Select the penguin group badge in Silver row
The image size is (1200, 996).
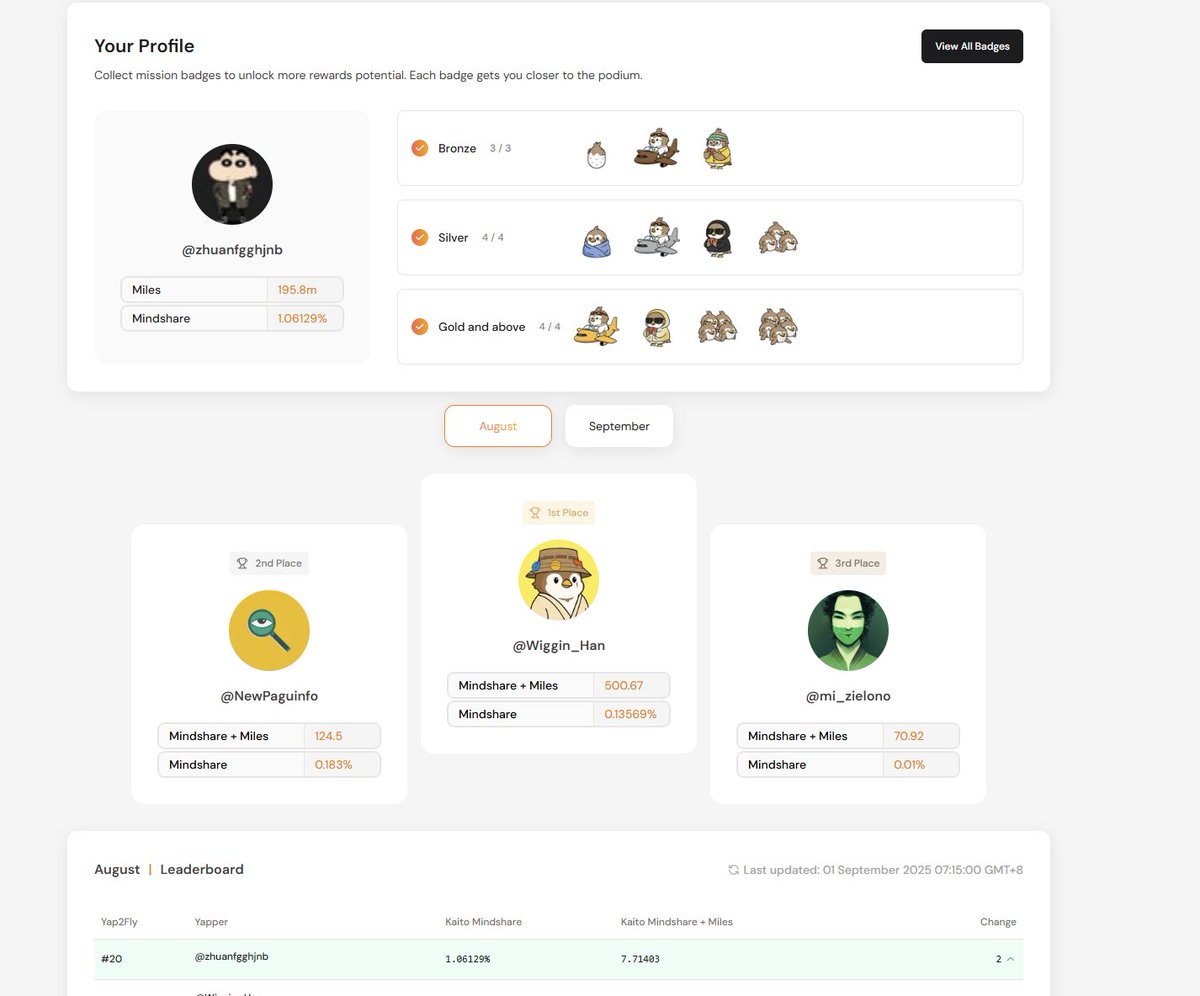[x=777, y=239]
